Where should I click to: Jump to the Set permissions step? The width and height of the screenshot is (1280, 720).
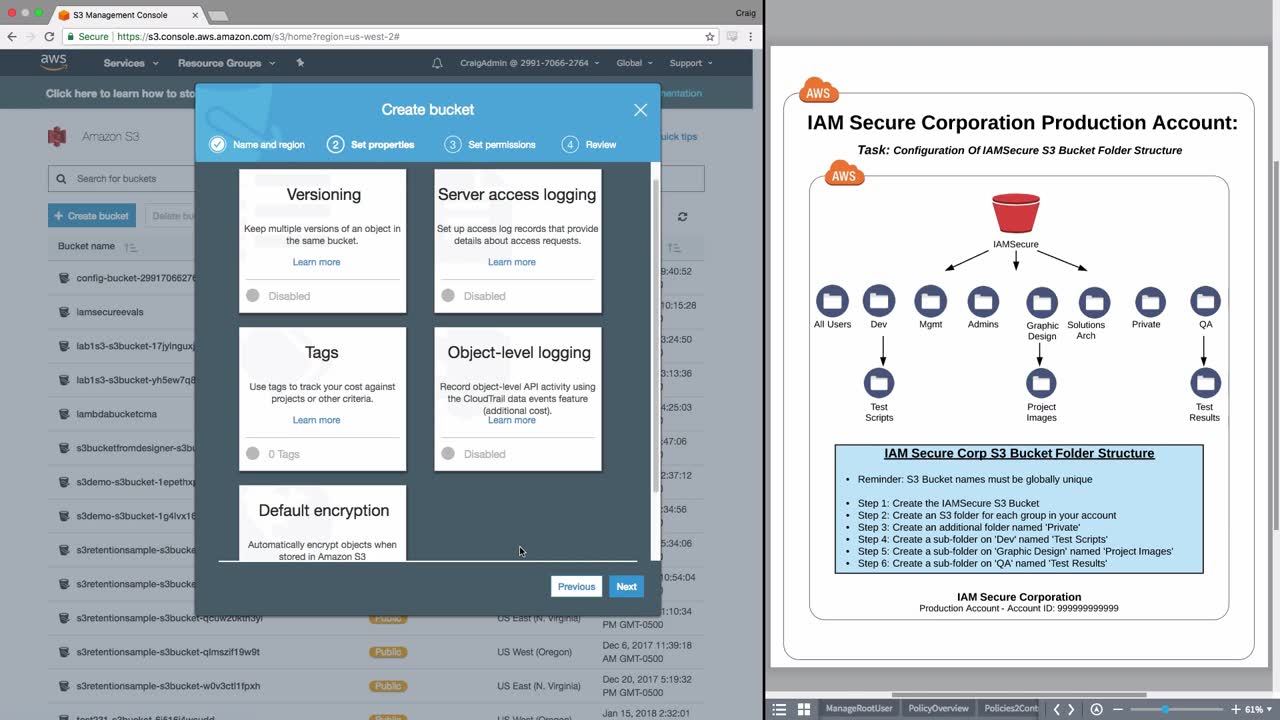pos(490,145)
